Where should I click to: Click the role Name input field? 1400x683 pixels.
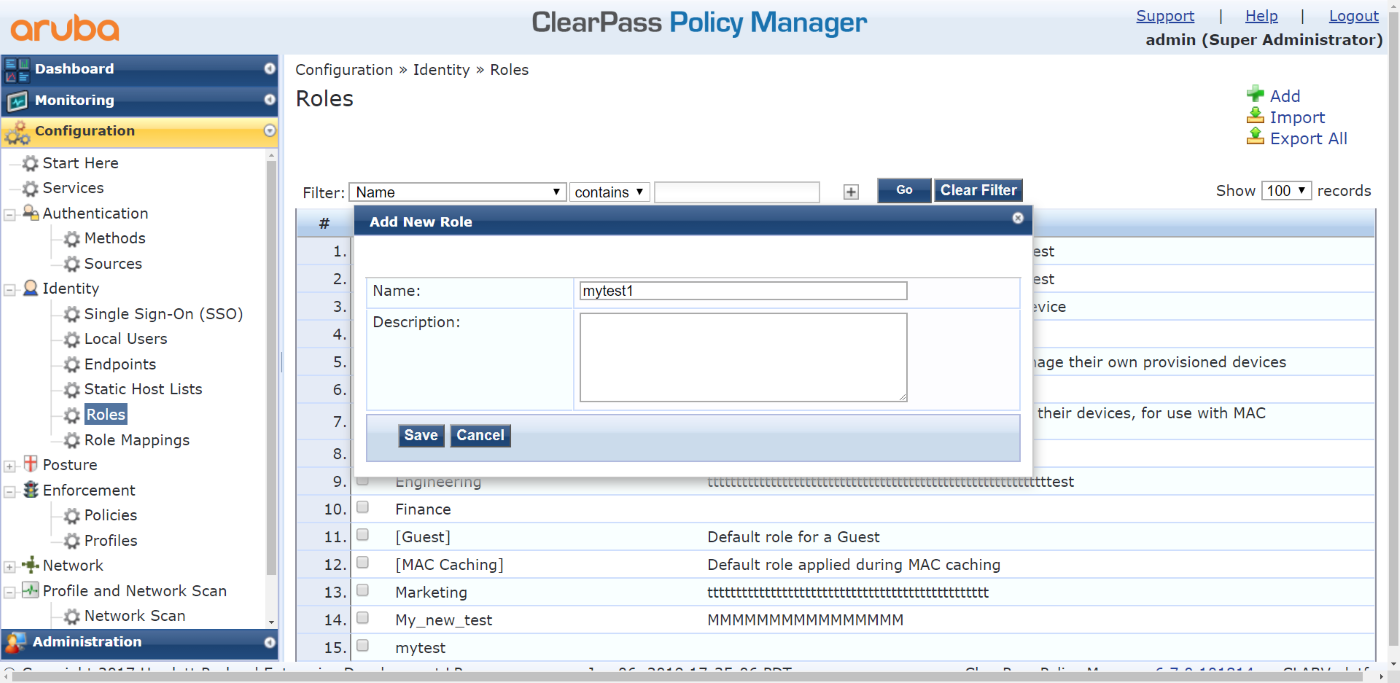743,291
